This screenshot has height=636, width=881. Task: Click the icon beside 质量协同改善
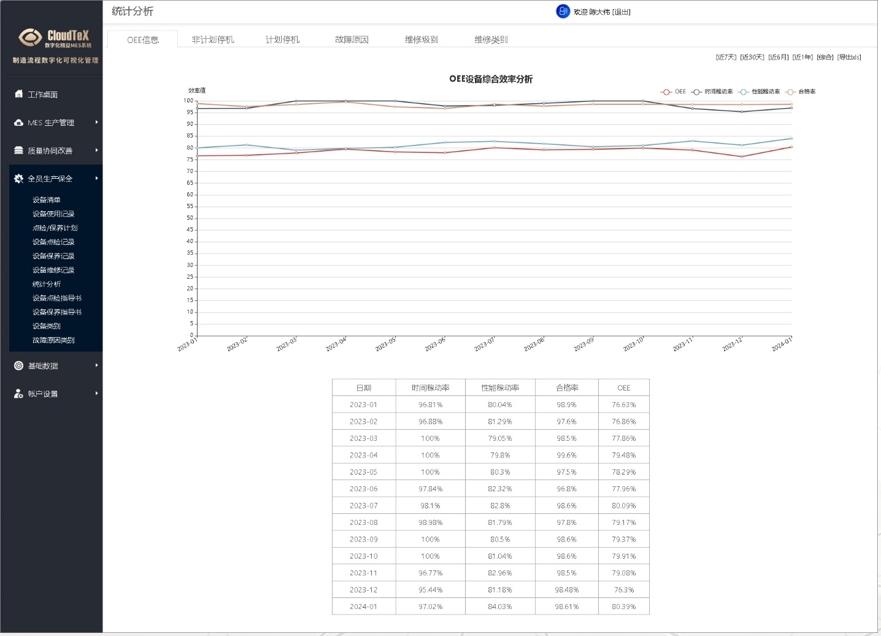click(18, 150)
